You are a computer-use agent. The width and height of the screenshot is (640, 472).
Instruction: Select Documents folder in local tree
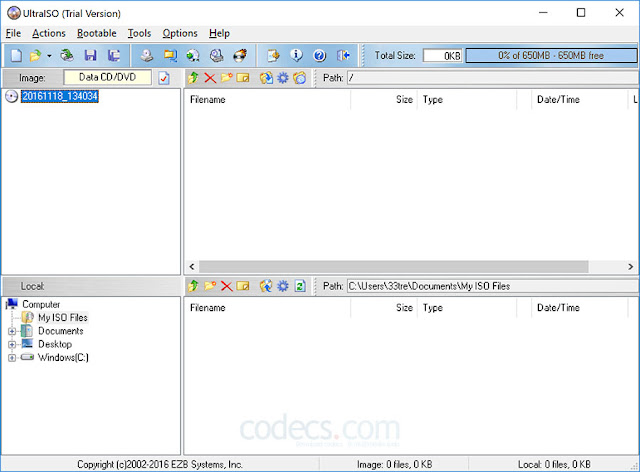61,331
